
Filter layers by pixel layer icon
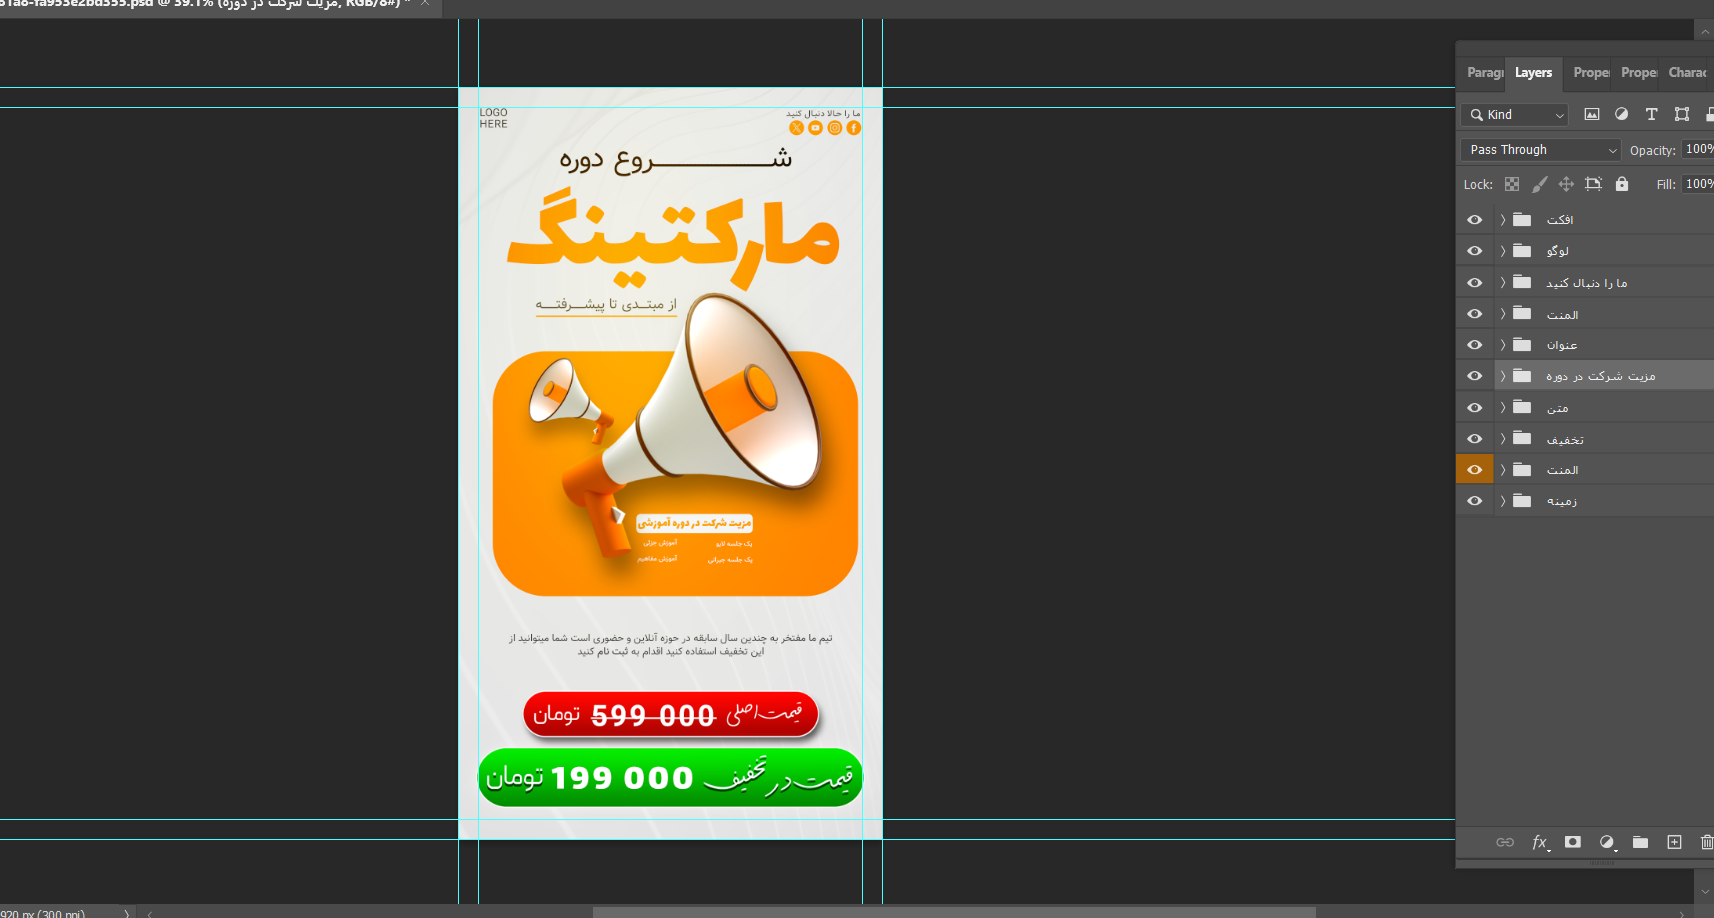[1592, 114]
